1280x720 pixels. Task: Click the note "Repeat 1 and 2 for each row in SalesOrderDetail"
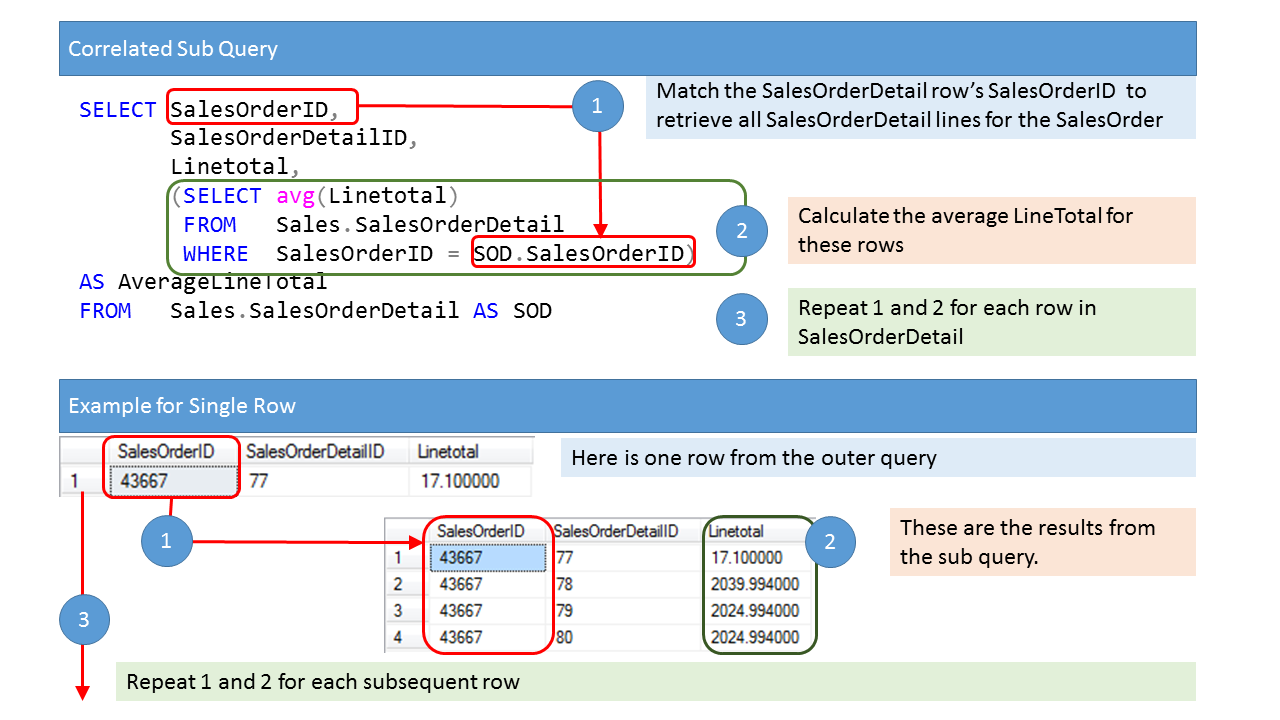click(991, 322)
